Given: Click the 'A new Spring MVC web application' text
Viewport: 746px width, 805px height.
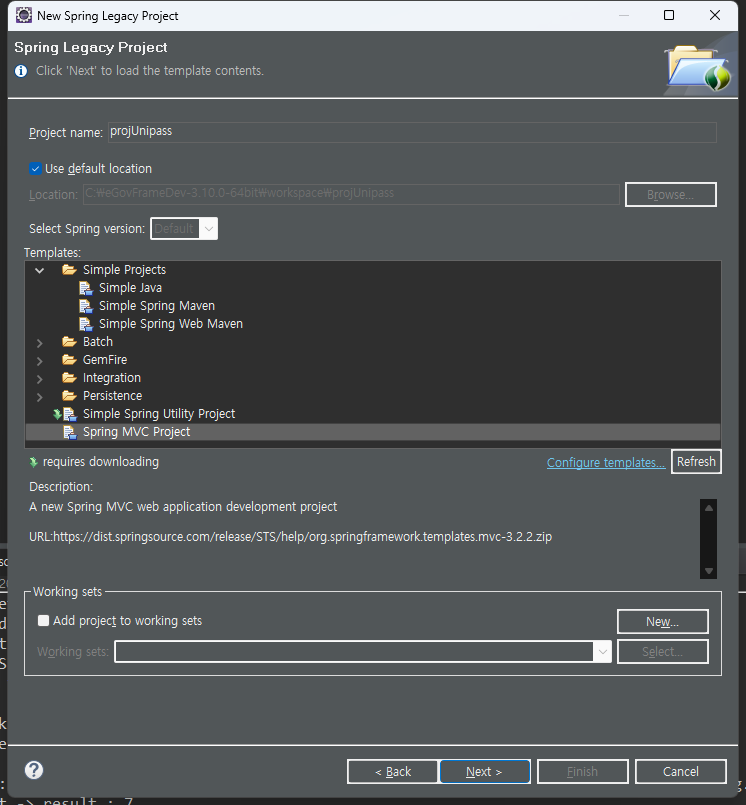Looking at the screenshot, I should [183, 507].
